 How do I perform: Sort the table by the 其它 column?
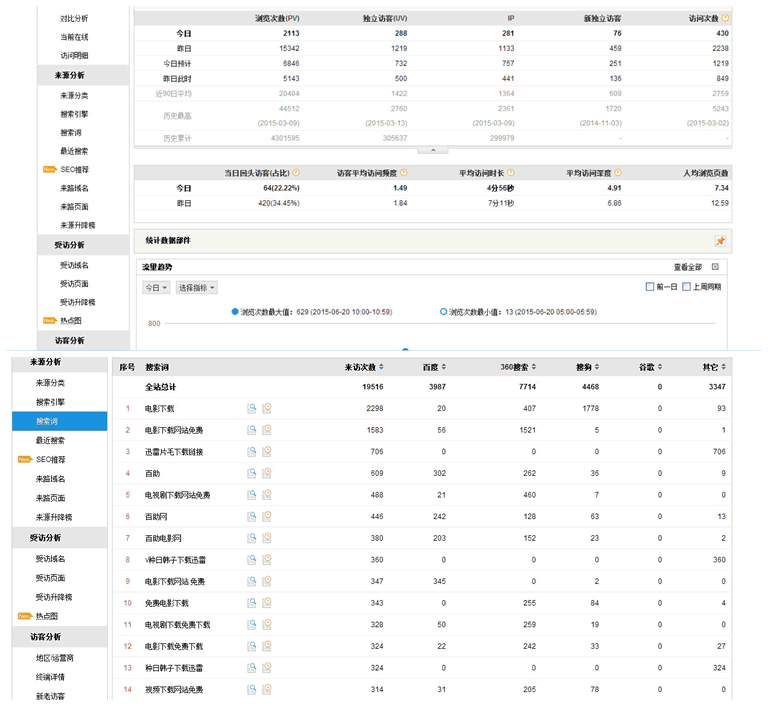[723, 367]
